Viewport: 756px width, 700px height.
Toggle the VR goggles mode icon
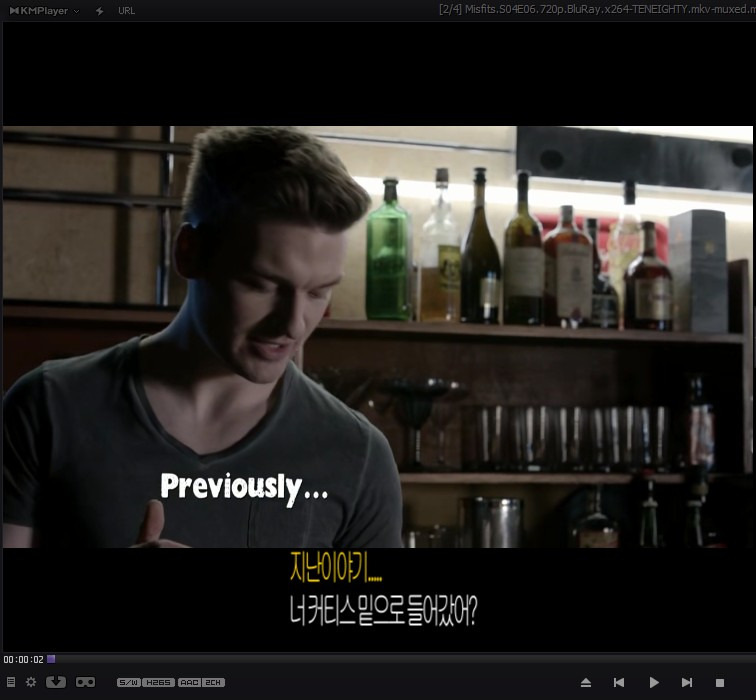[85, 682]
